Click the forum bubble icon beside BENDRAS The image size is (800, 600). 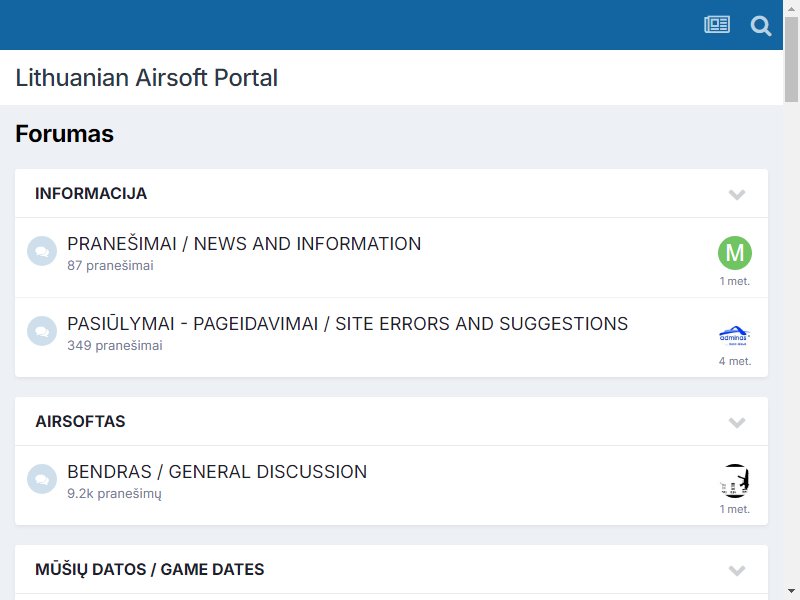click(x=42, y=479)
